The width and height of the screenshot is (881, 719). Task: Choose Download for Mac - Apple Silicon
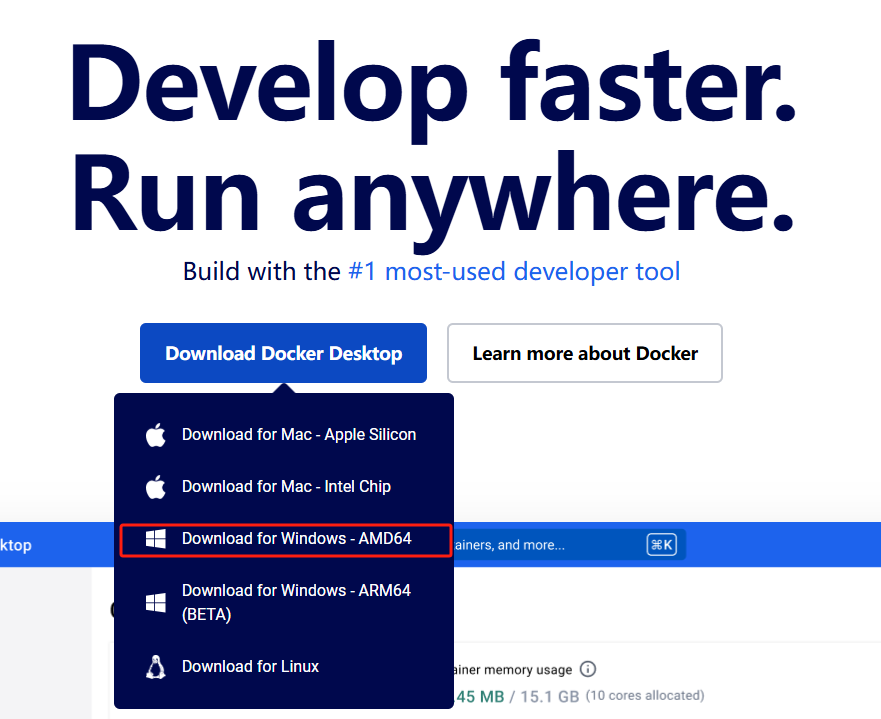point(284,435)
